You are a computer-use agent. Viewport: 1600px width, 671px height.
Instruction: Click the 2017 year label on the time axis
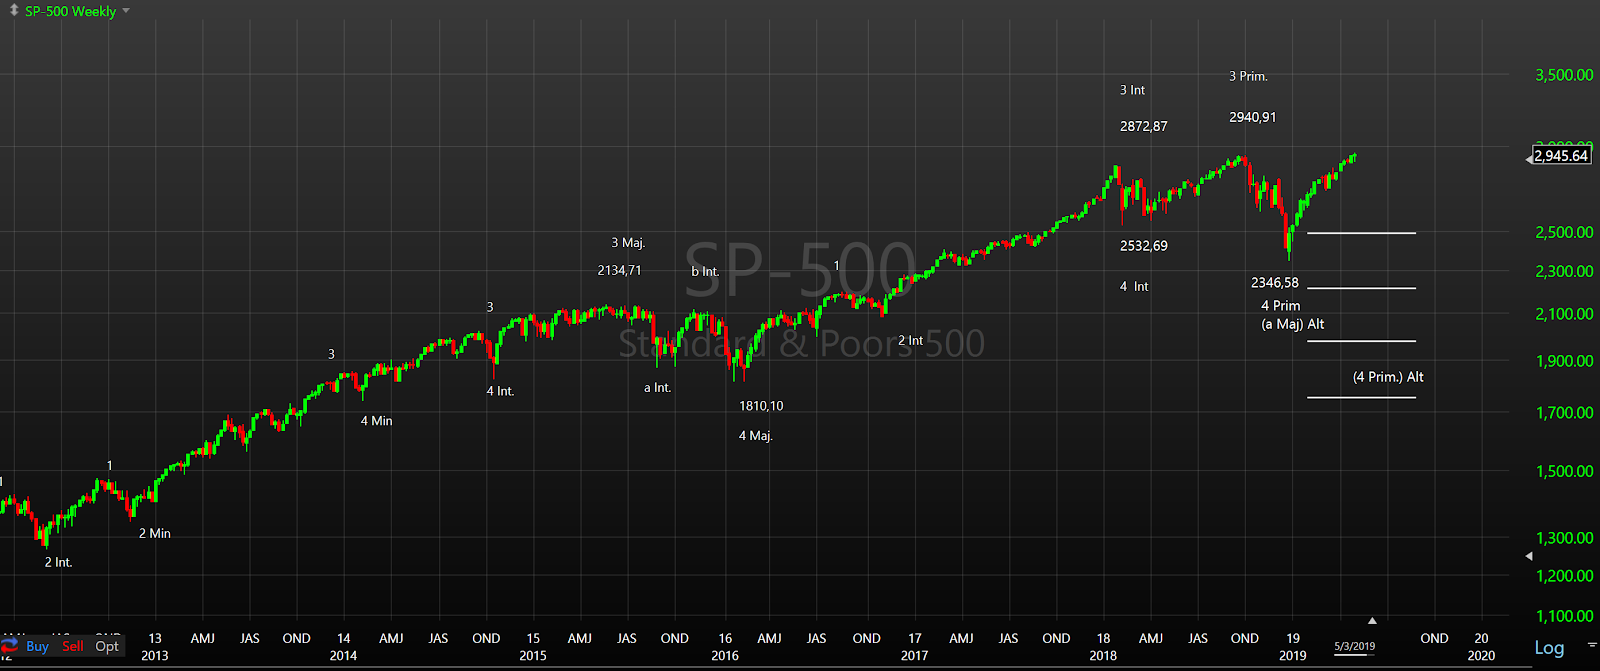pyautogui.click(x=914, y=656)
